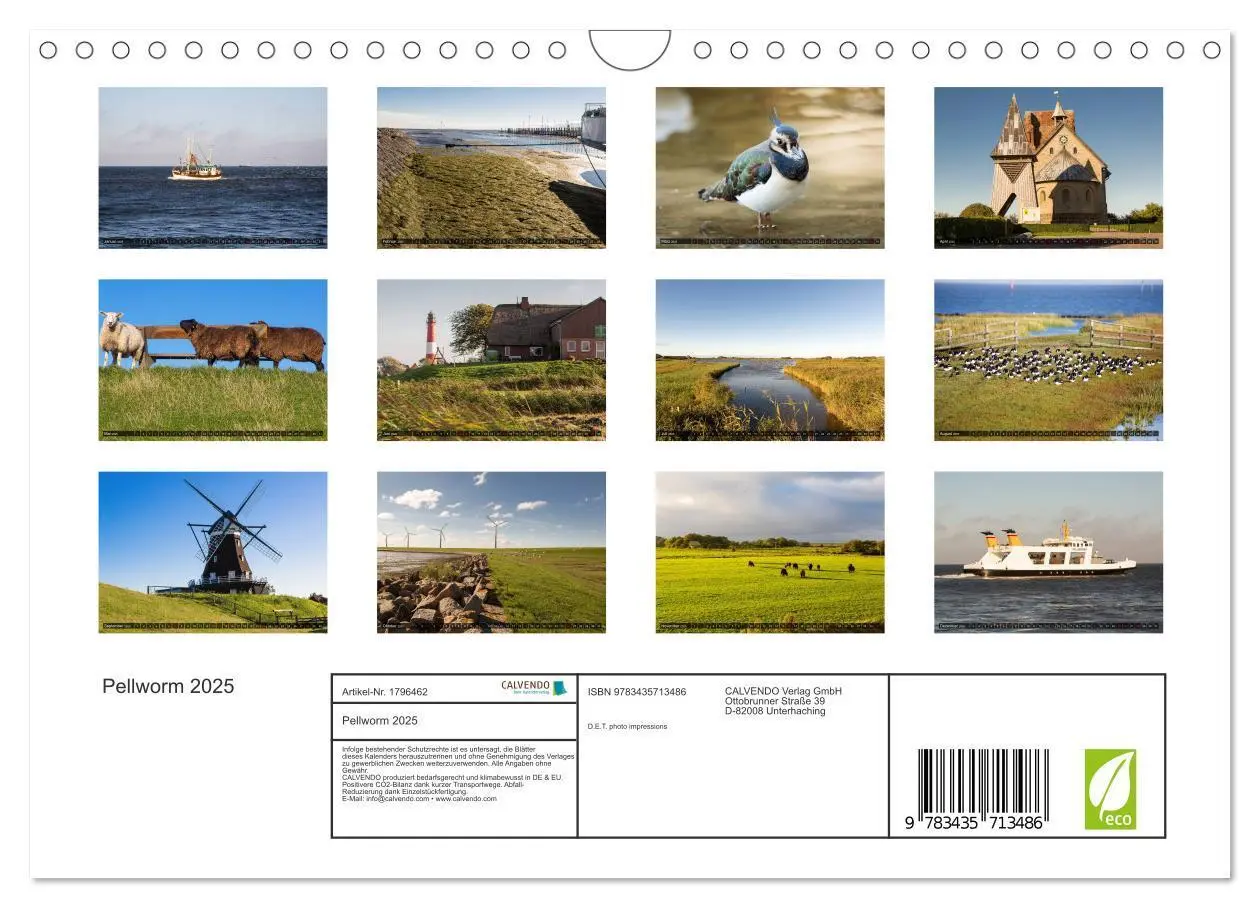Select the white ferry ship photo
This screenshot has height=908, width=1260.
click(1048, 552)
